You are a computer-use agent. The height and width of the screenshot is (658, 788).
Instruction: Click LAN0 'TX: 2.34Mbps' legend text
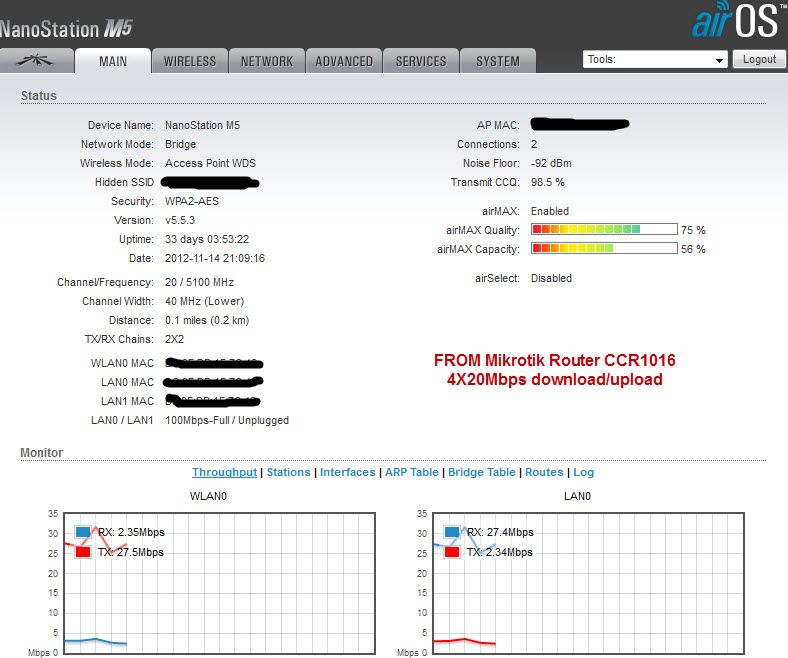pos(500,552)
